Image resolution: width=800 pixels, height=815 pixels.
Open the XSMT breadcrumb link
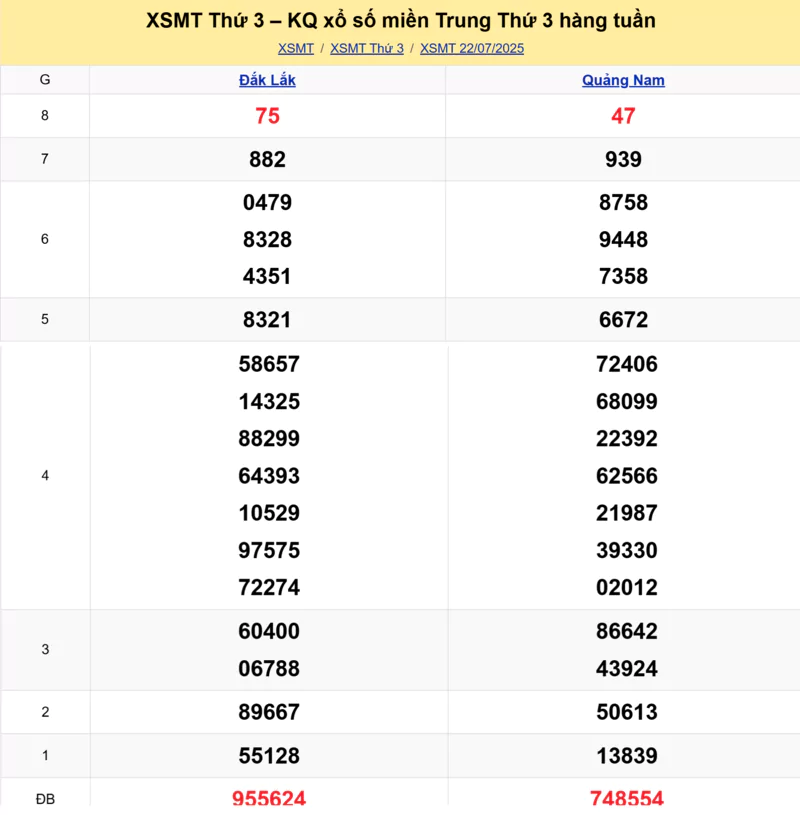click(x=296, y=48)
